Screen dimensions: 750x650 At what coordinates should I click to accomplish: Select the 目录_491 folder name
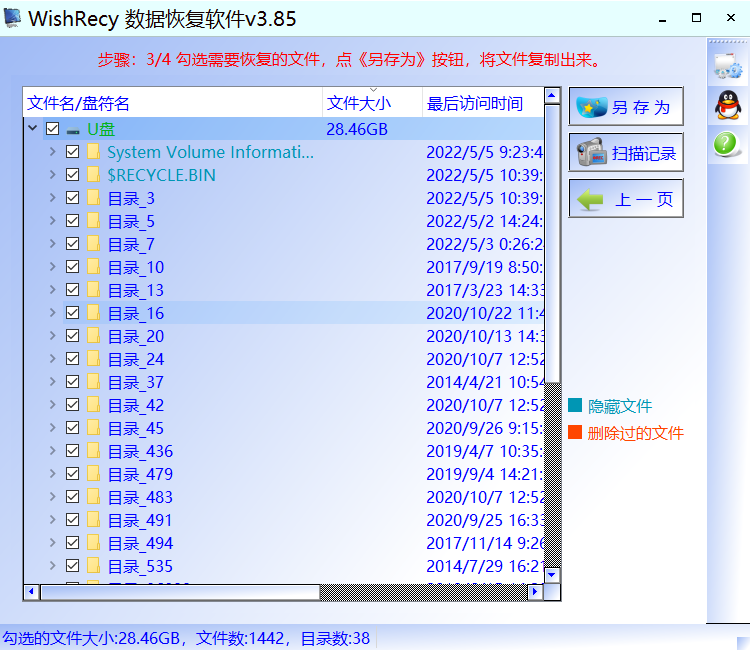pos(140,520)
